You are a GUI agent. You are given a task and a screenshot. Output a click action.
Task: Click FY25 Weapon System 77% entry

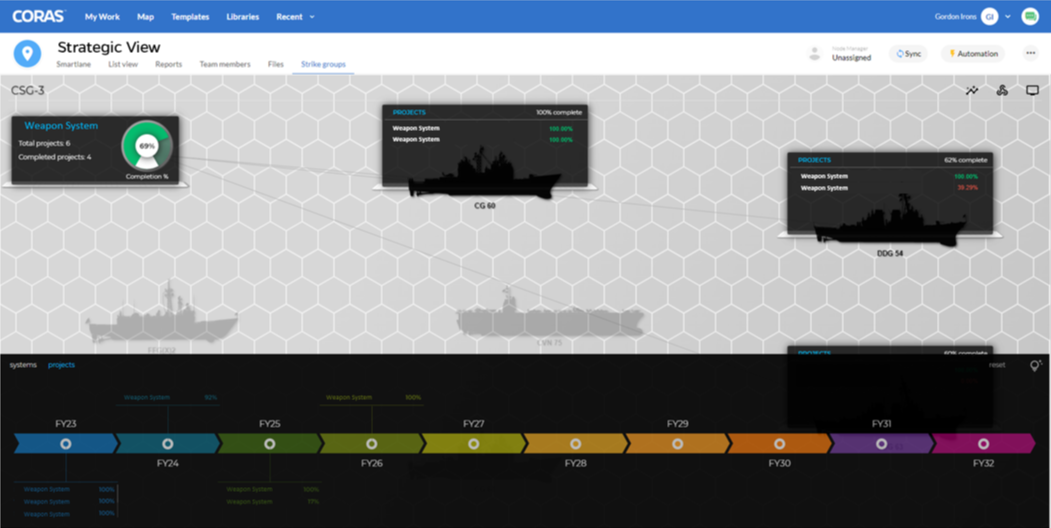(272, 501)
